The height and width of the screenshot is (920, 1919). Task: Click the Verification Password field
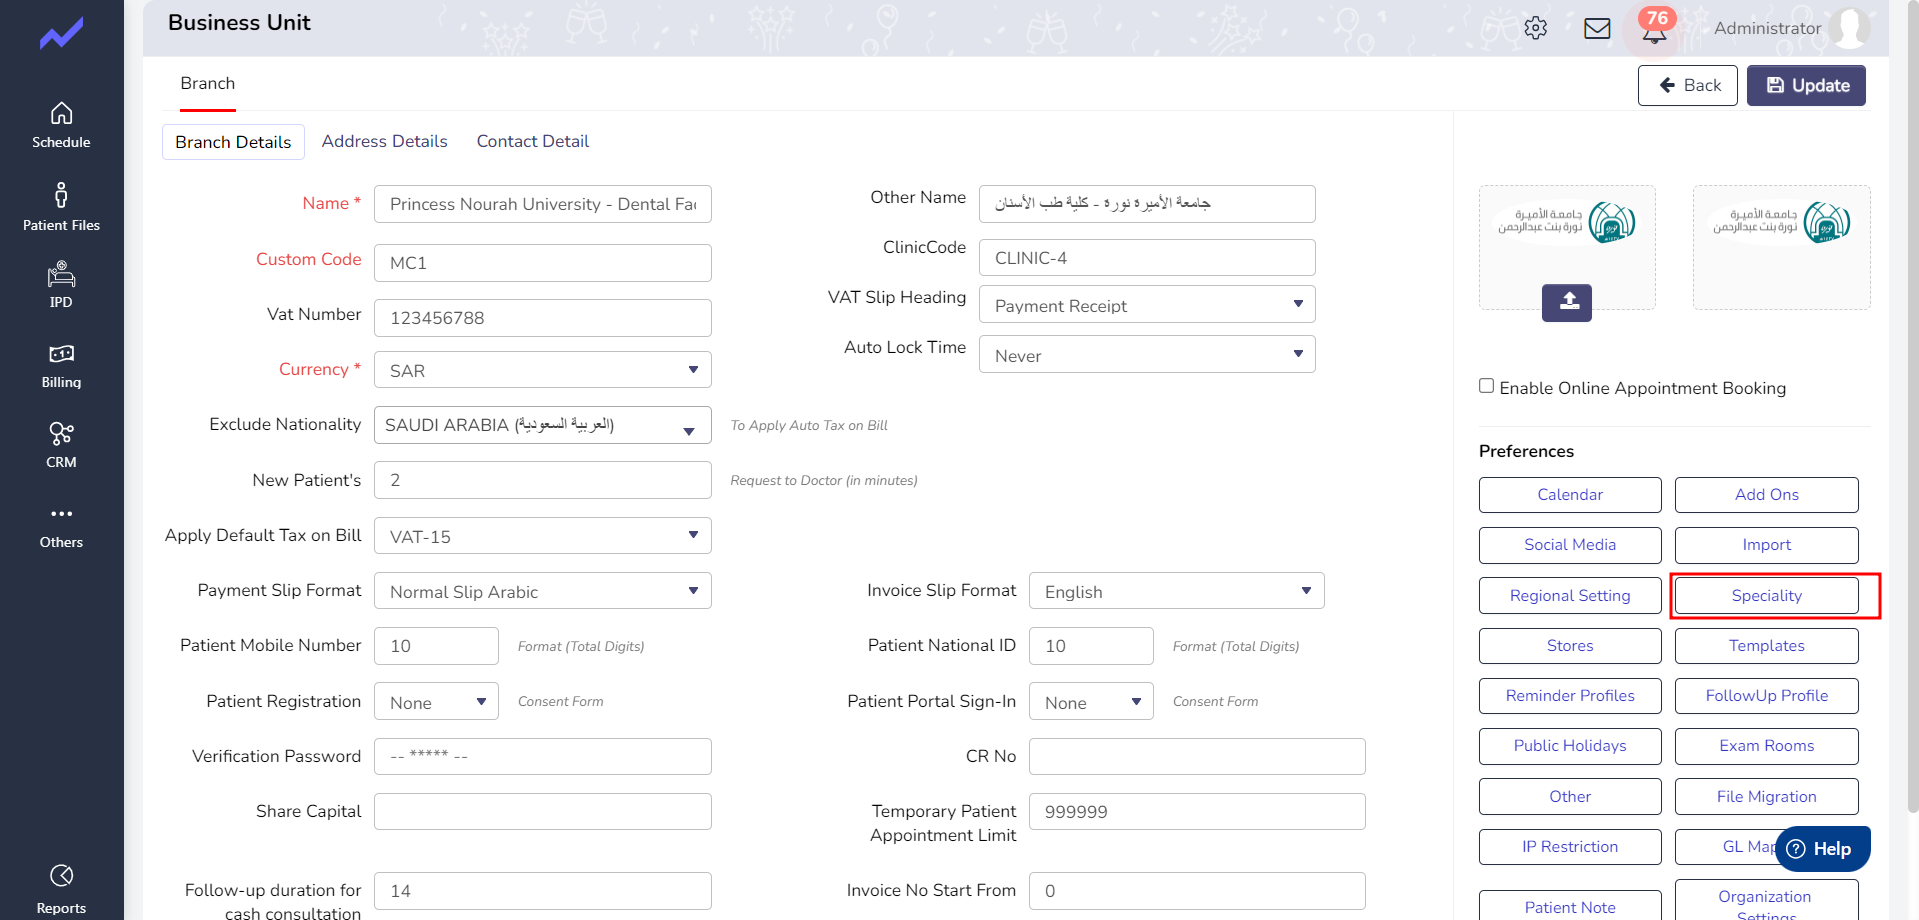543,757
